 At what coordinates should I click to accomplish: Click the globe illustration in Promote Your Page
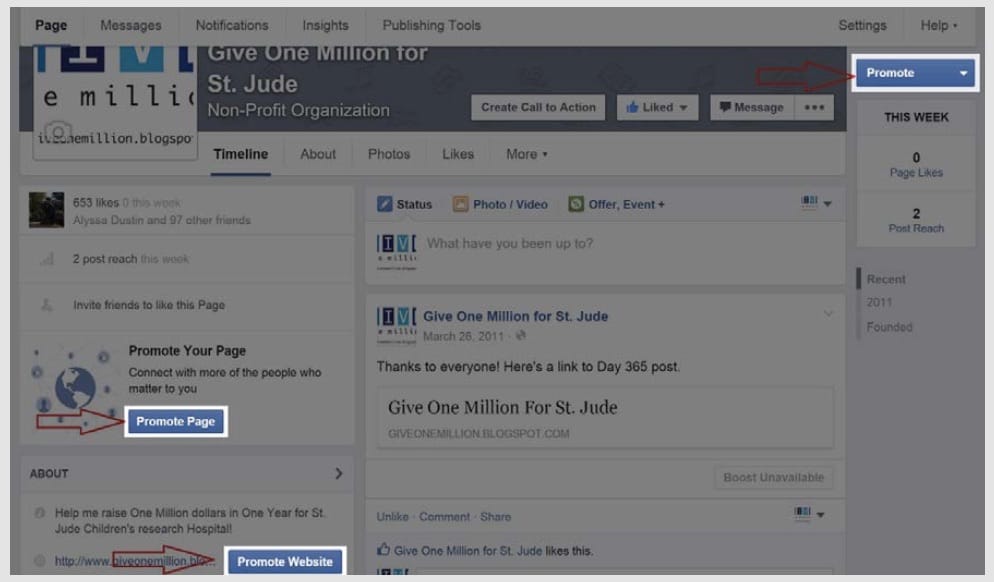pos(75,387)
